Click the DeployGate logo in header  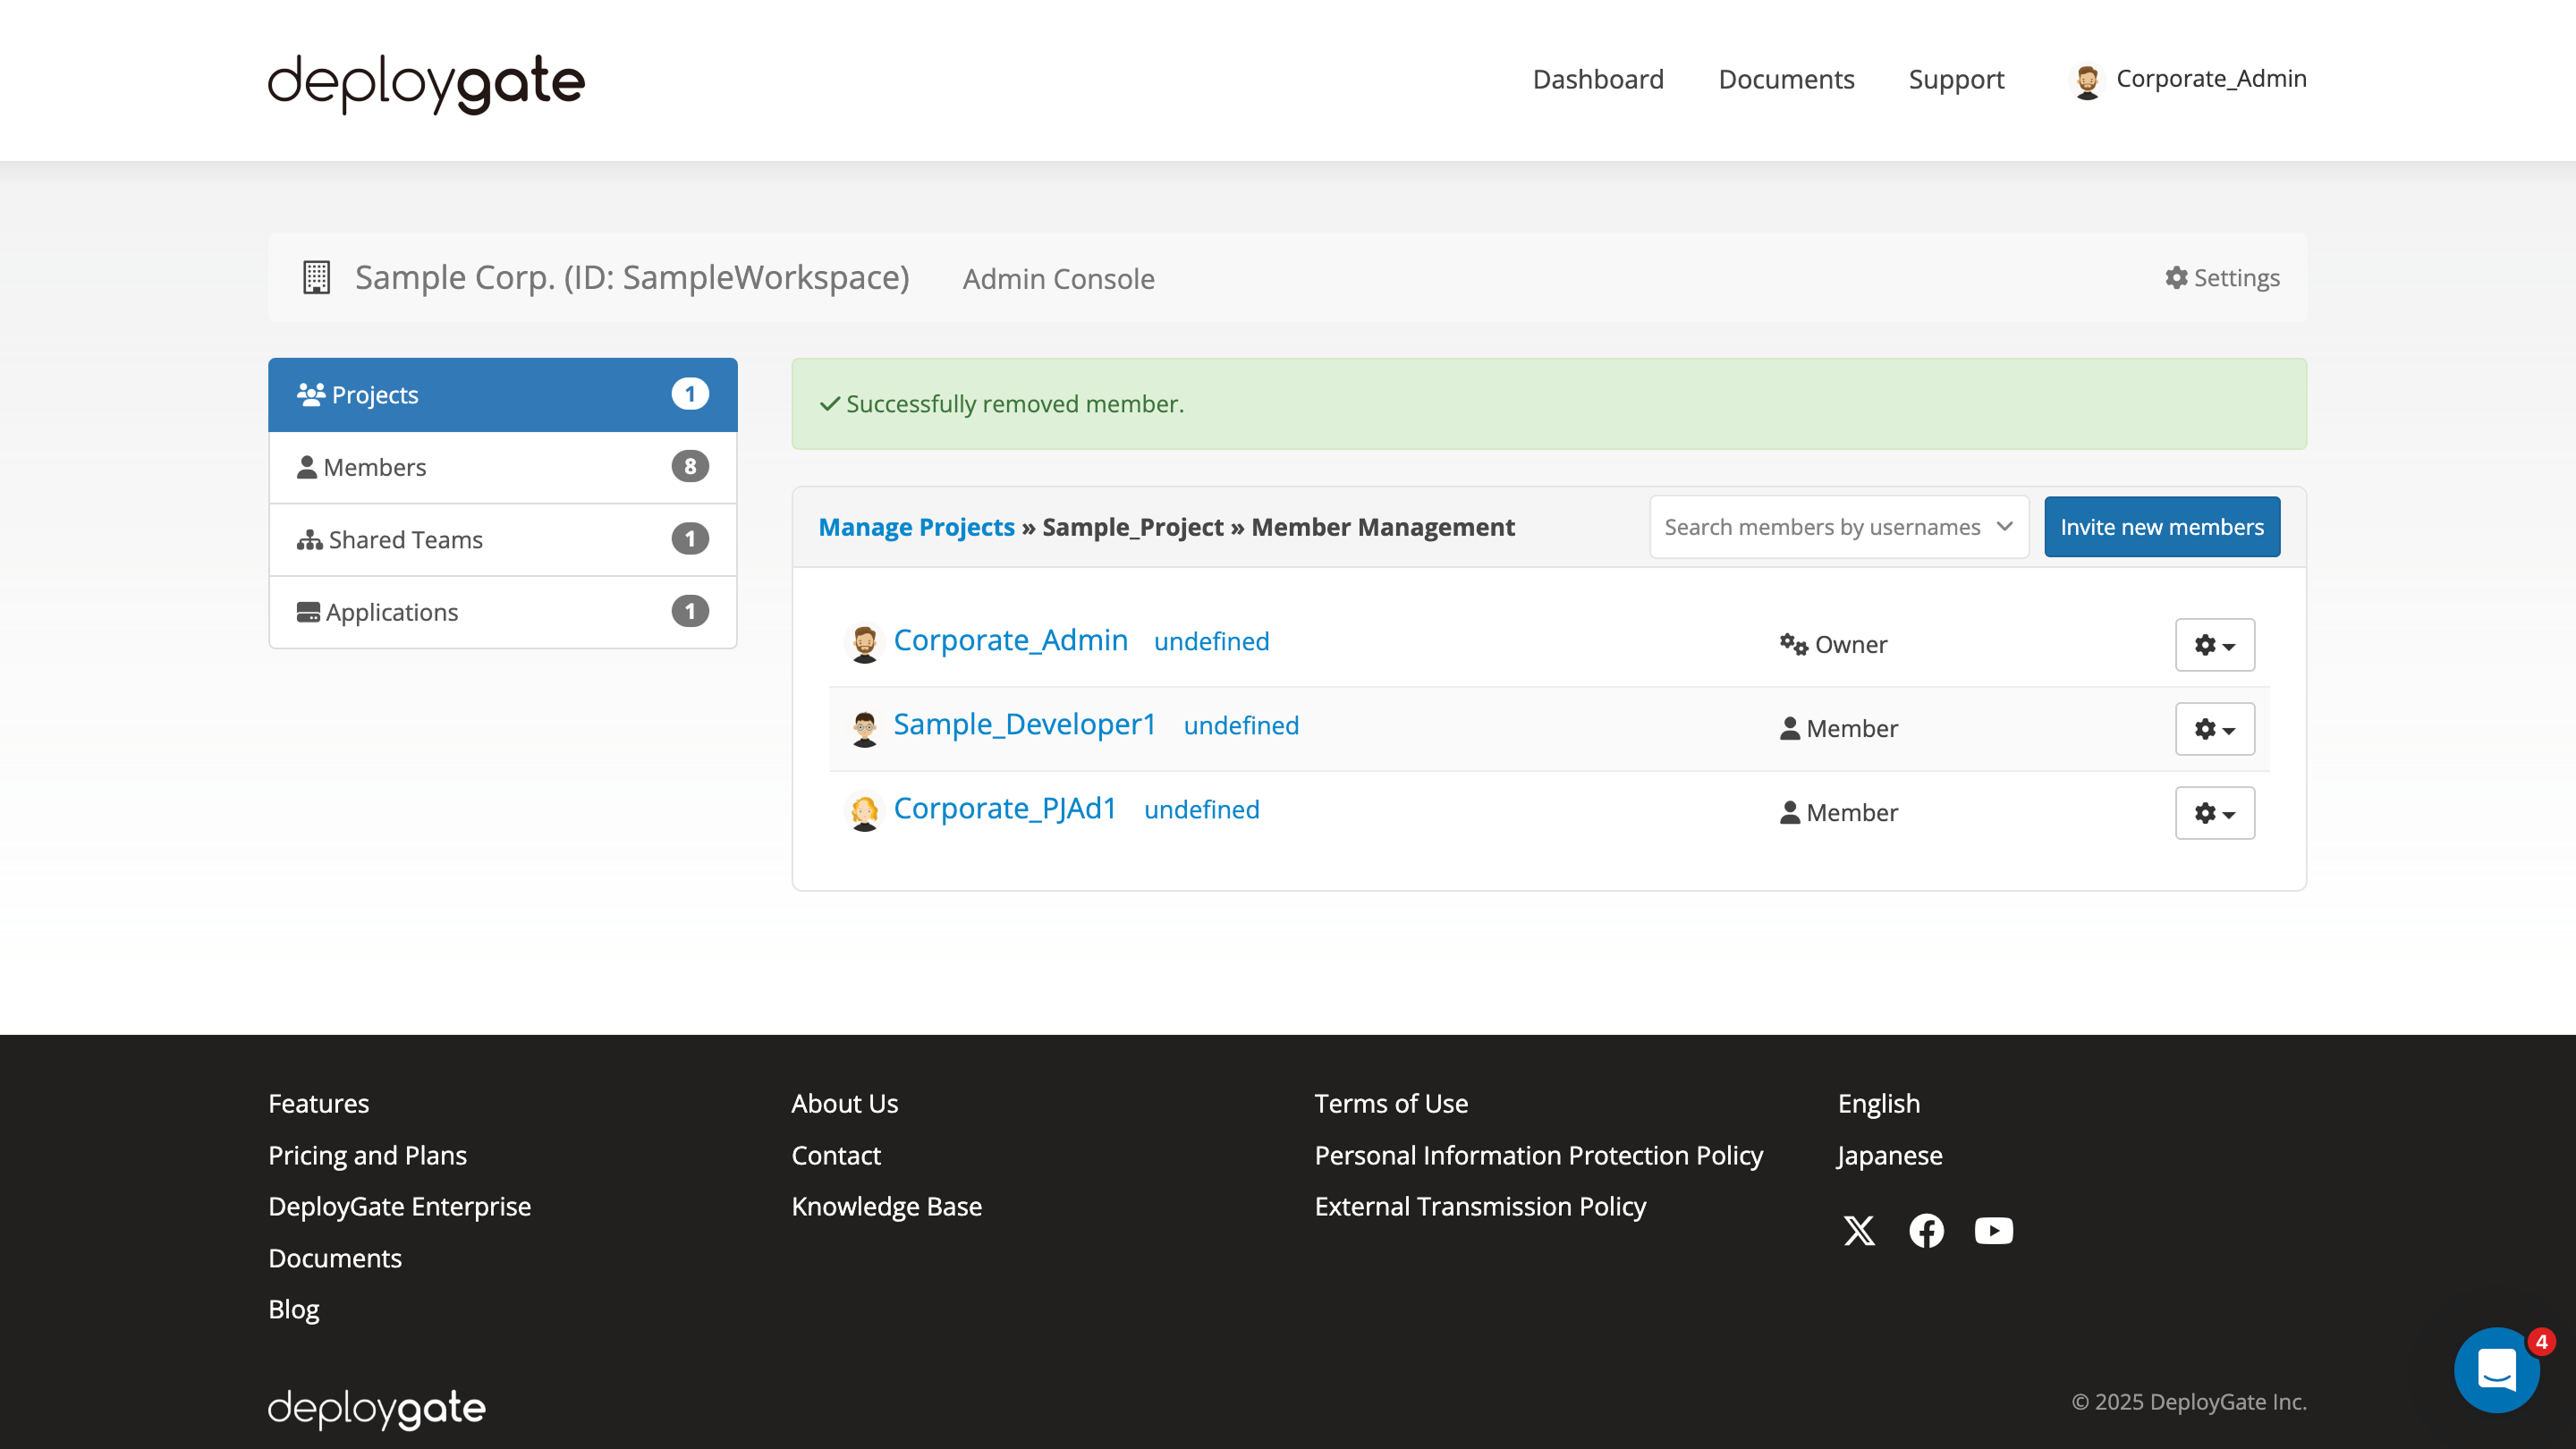tap(426, 83)
